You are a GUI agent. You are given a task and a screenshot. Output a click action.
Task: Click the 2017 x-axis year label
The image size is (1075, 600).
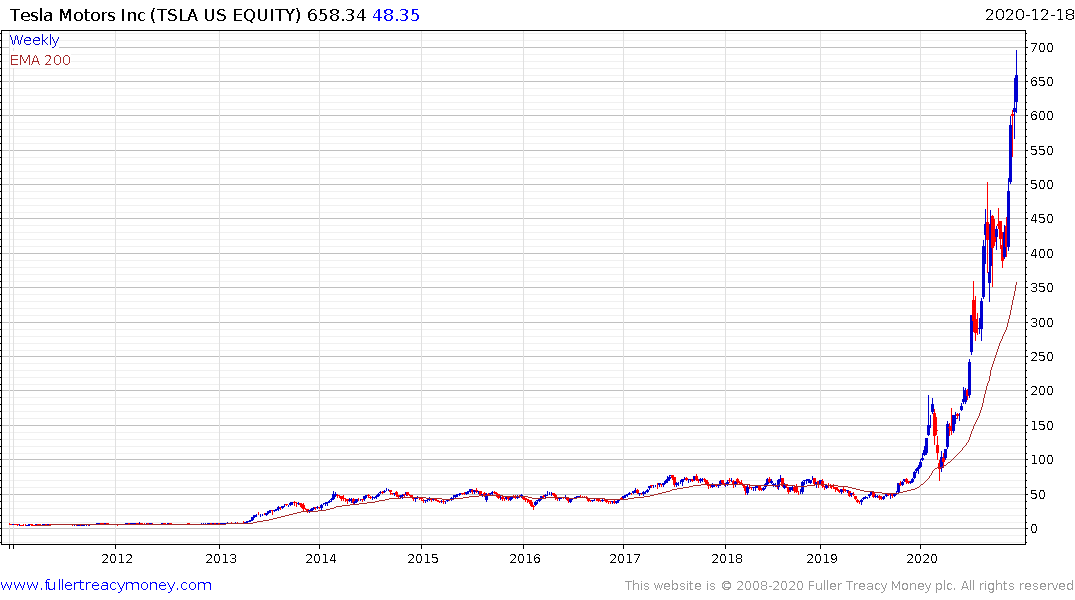tap(625, 558)
